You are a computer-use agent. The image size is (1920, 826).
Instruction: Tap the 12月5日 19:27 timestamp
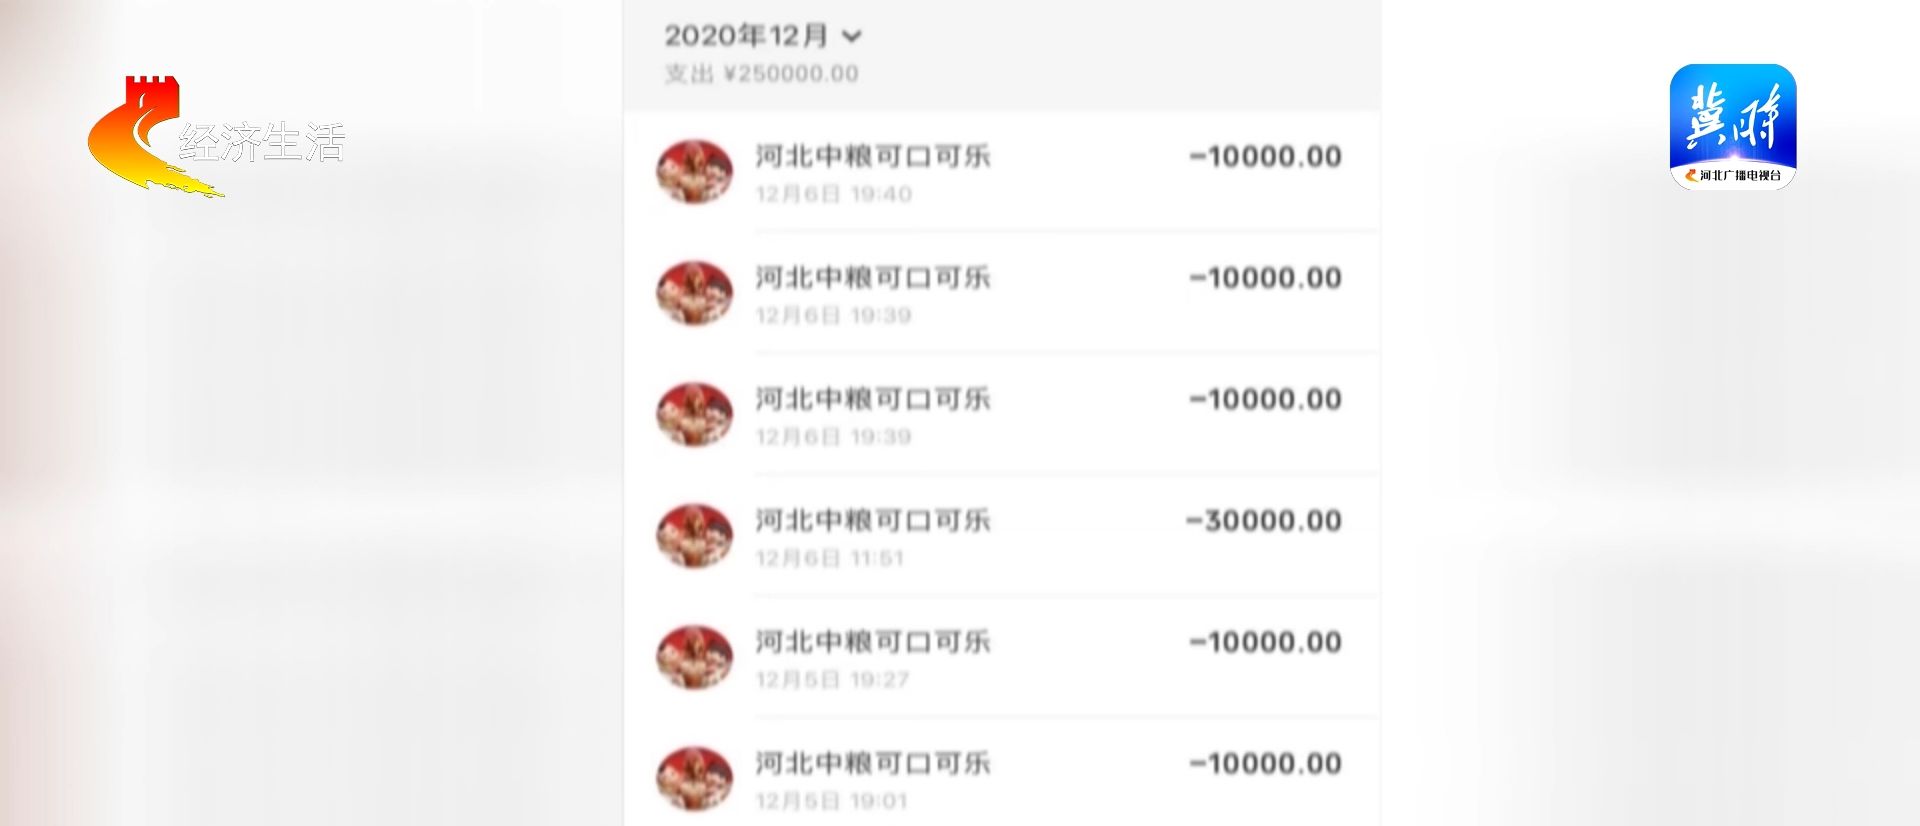(832, 680)
